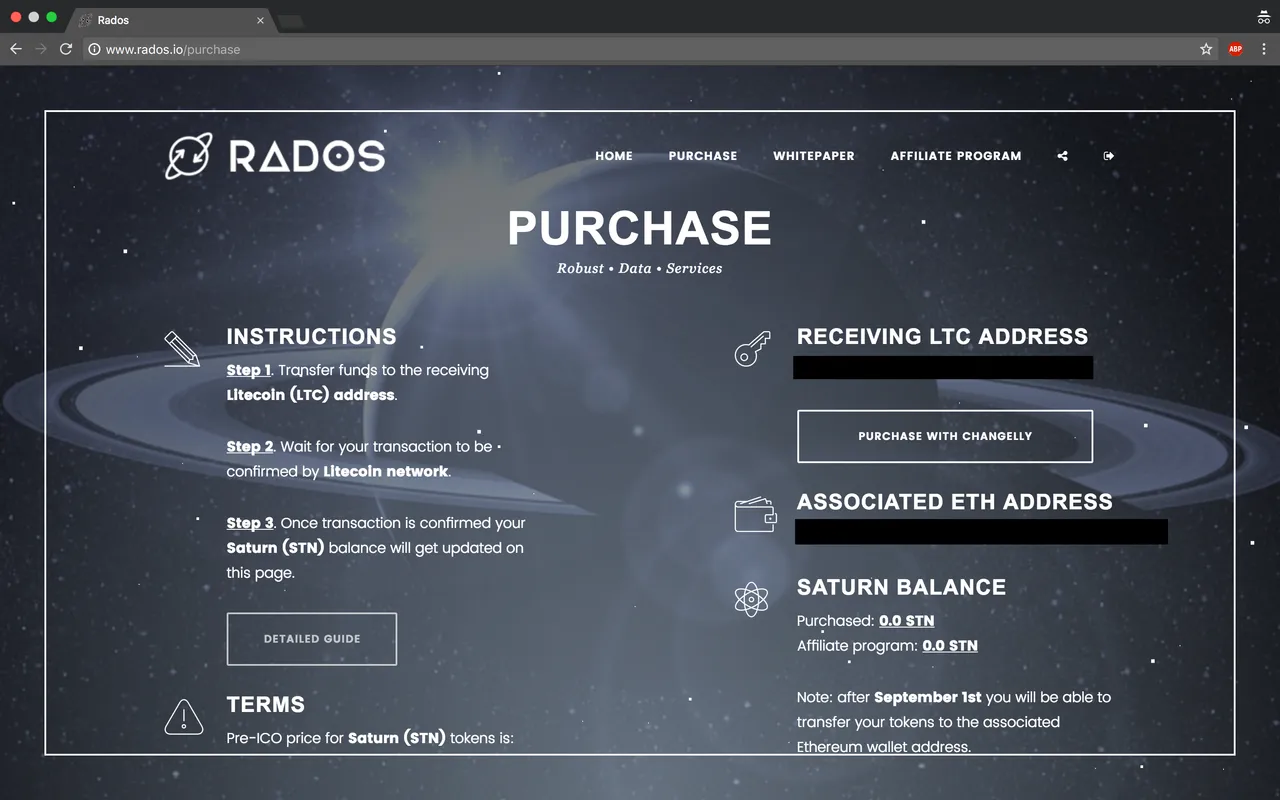Open the Adblock Plus extension icon
This screenshot has width=1280, height=800.
coord(1235,49)
